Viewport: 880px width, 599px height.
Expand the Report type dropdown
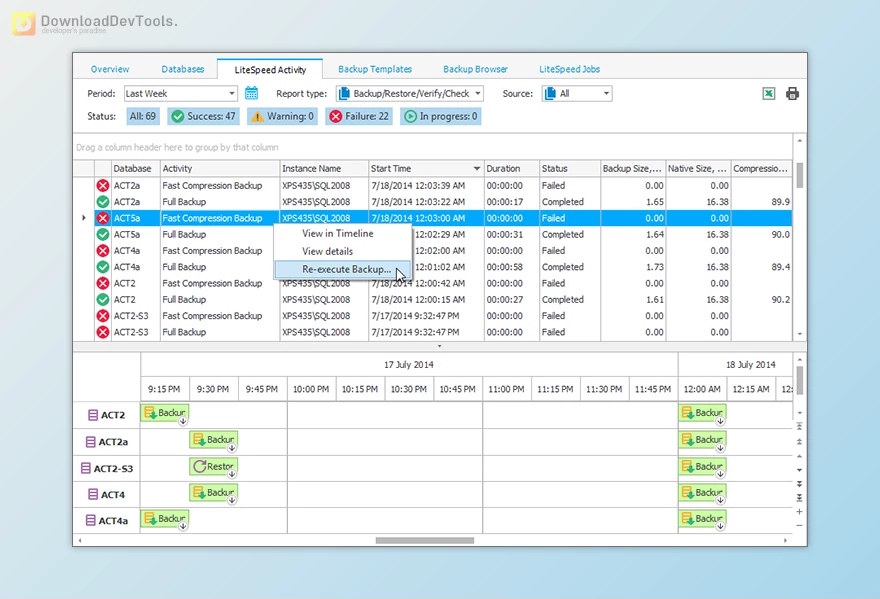click(409, 94)
